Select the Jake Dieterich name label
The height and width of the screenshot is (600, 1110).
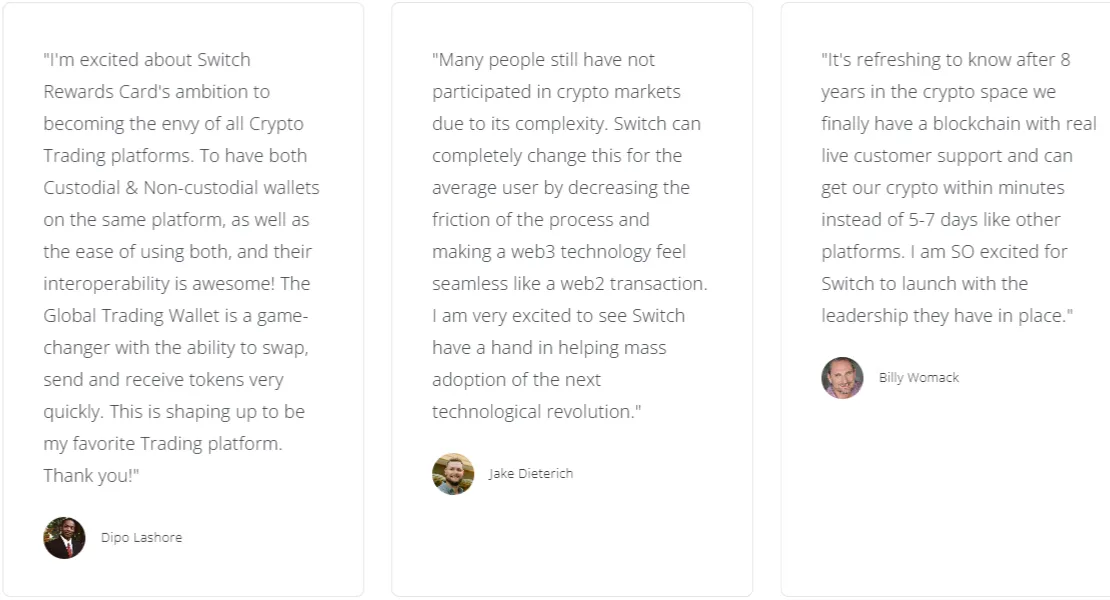(x=531, y=473)
